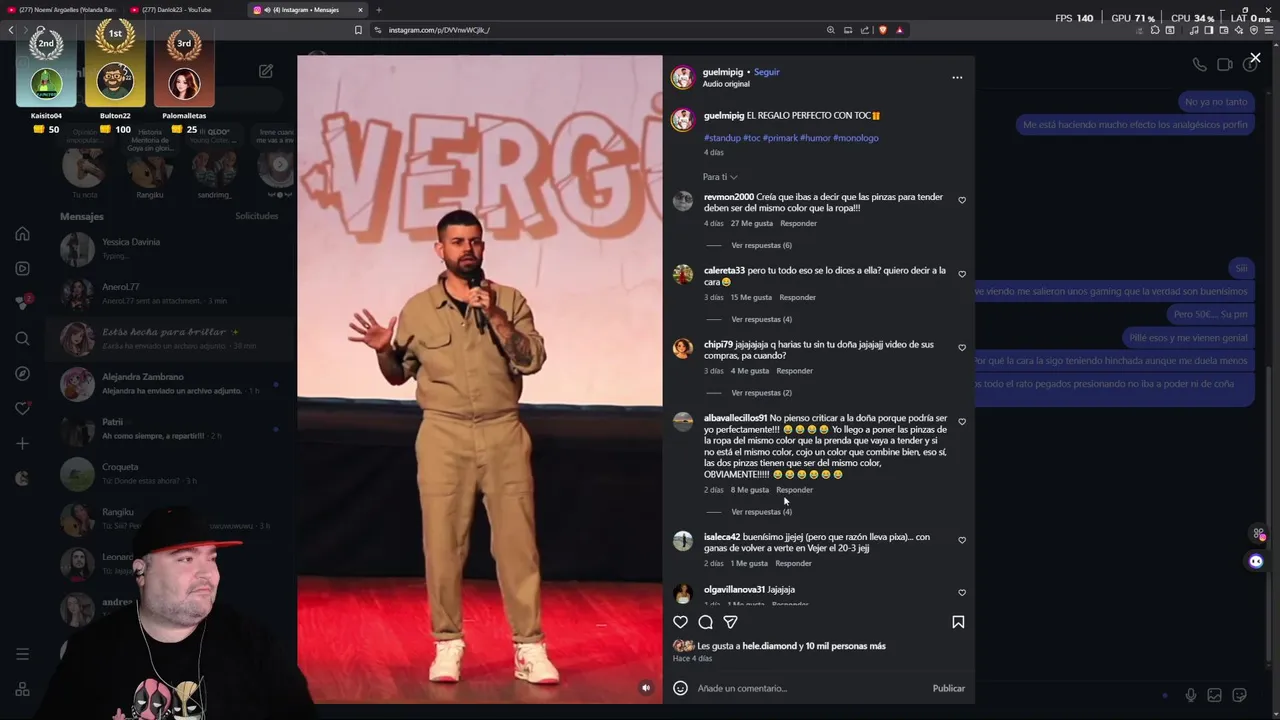The height and width of the screenshot is (720, 1280).
Task: Open the emoji picker in comment box
Action: tap(680, 688)
